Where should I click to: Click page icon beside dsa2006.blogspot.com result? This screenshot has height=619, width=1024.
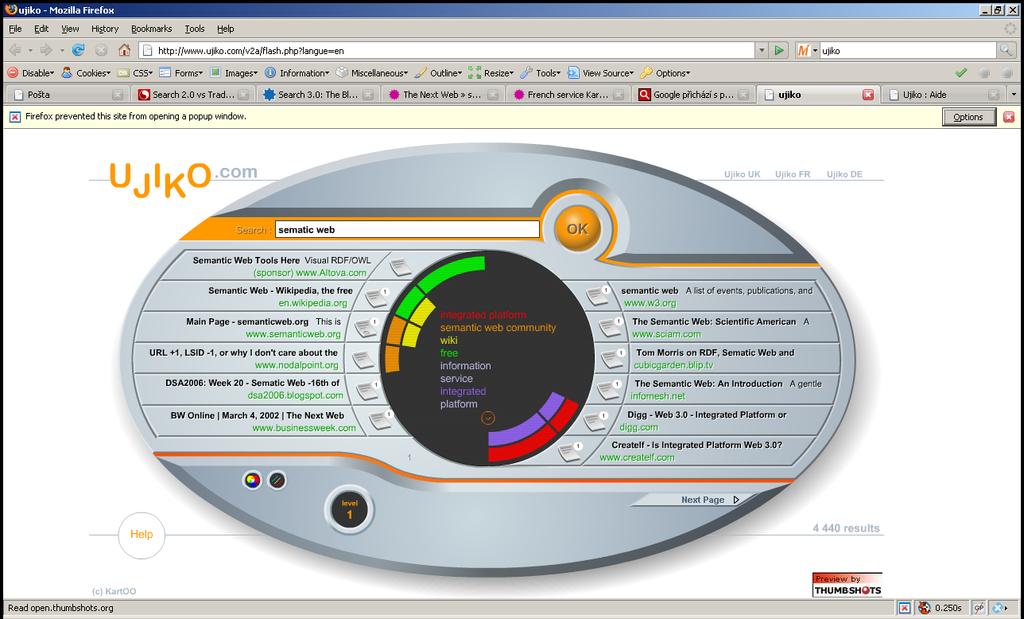coord(369,389)
